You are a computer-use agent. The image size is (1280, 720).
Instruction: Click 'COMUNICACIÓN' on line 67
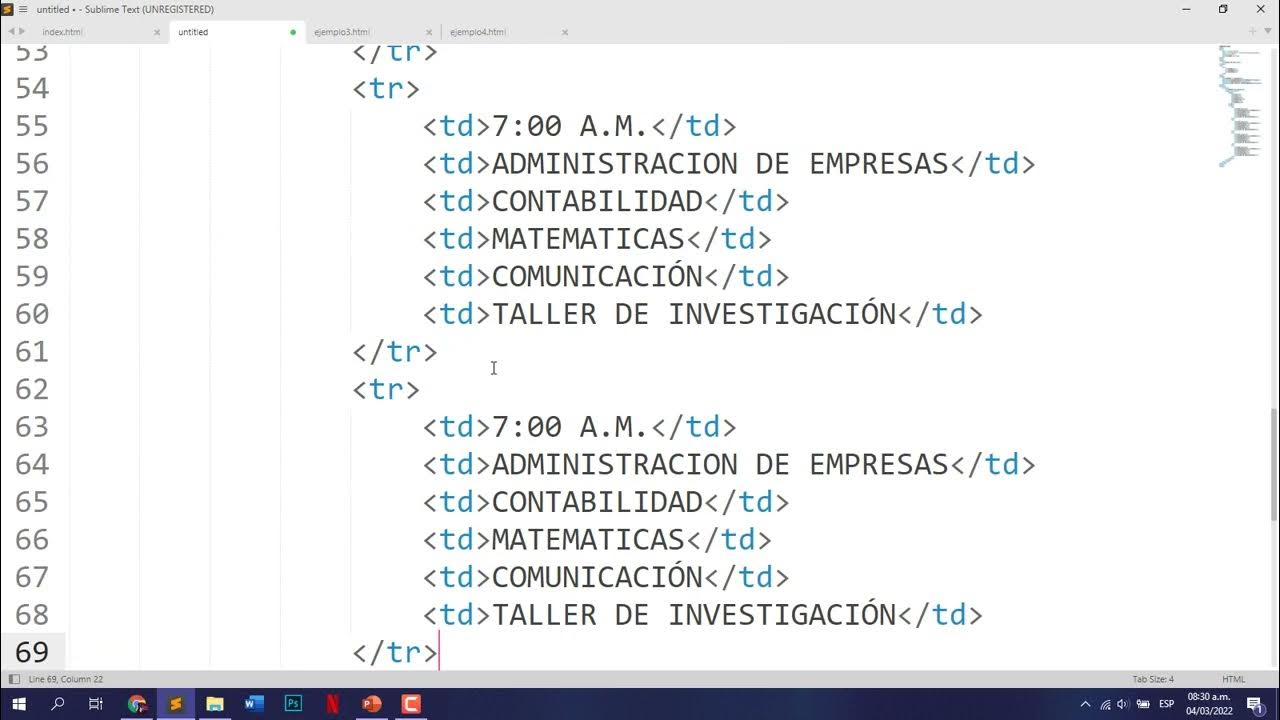click(597, 577)
